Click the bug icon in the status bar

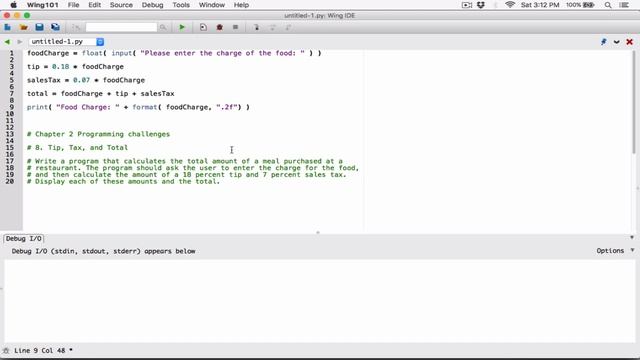6,351
